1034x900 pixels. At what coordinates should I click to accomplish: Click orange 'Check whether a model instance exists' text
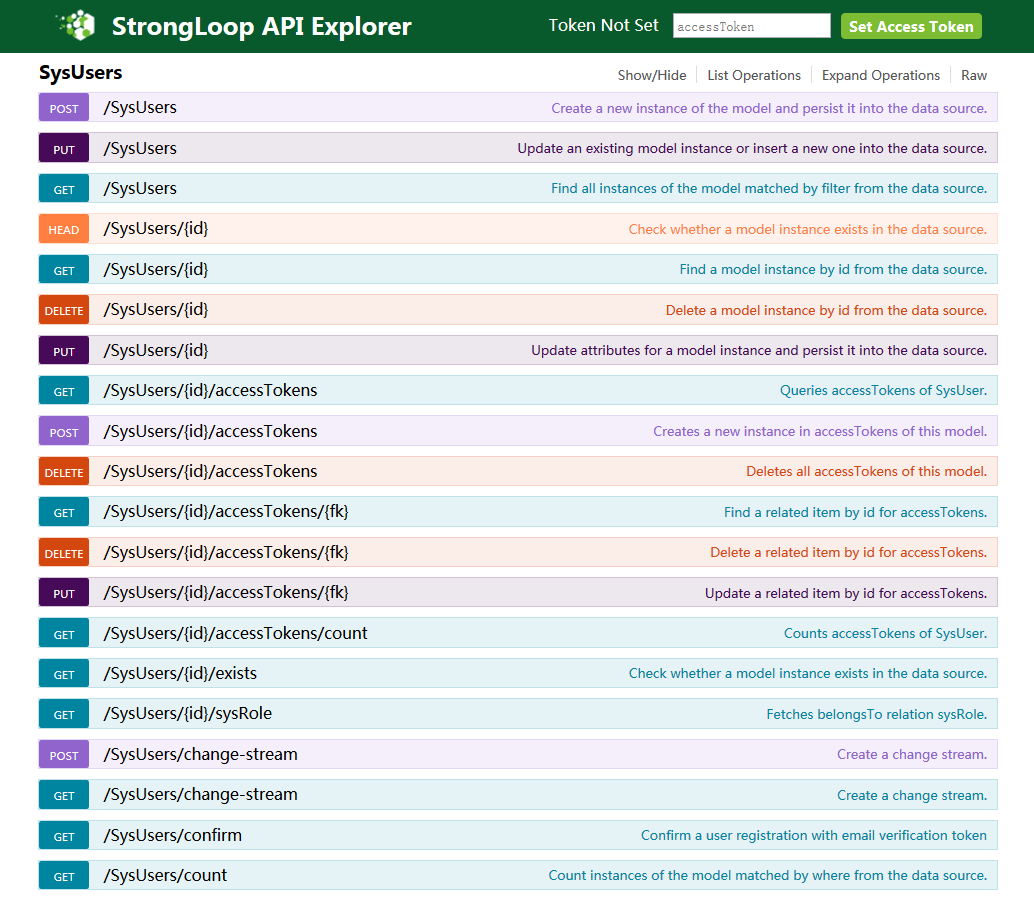[807, 229]
